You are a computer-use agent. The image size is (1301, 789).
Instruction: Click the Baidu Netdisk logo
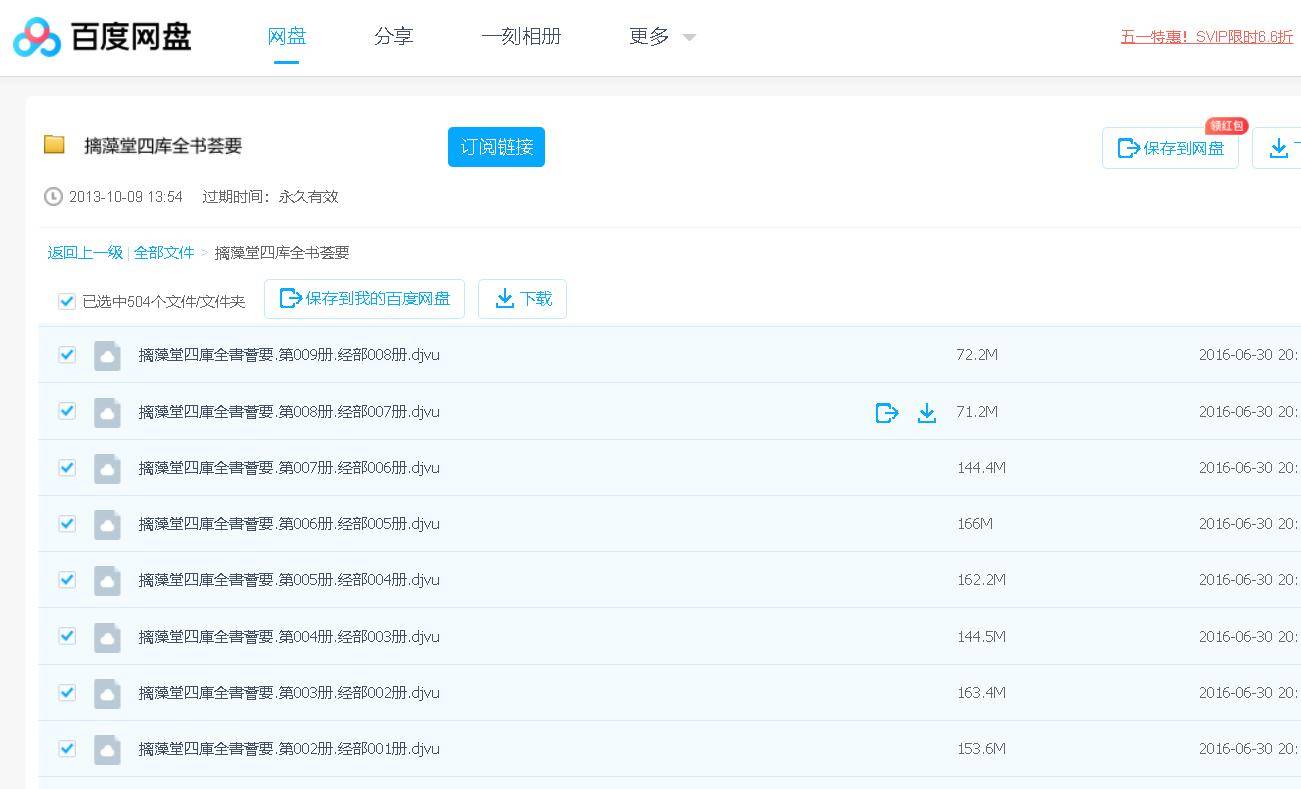[x=102, y=37]
